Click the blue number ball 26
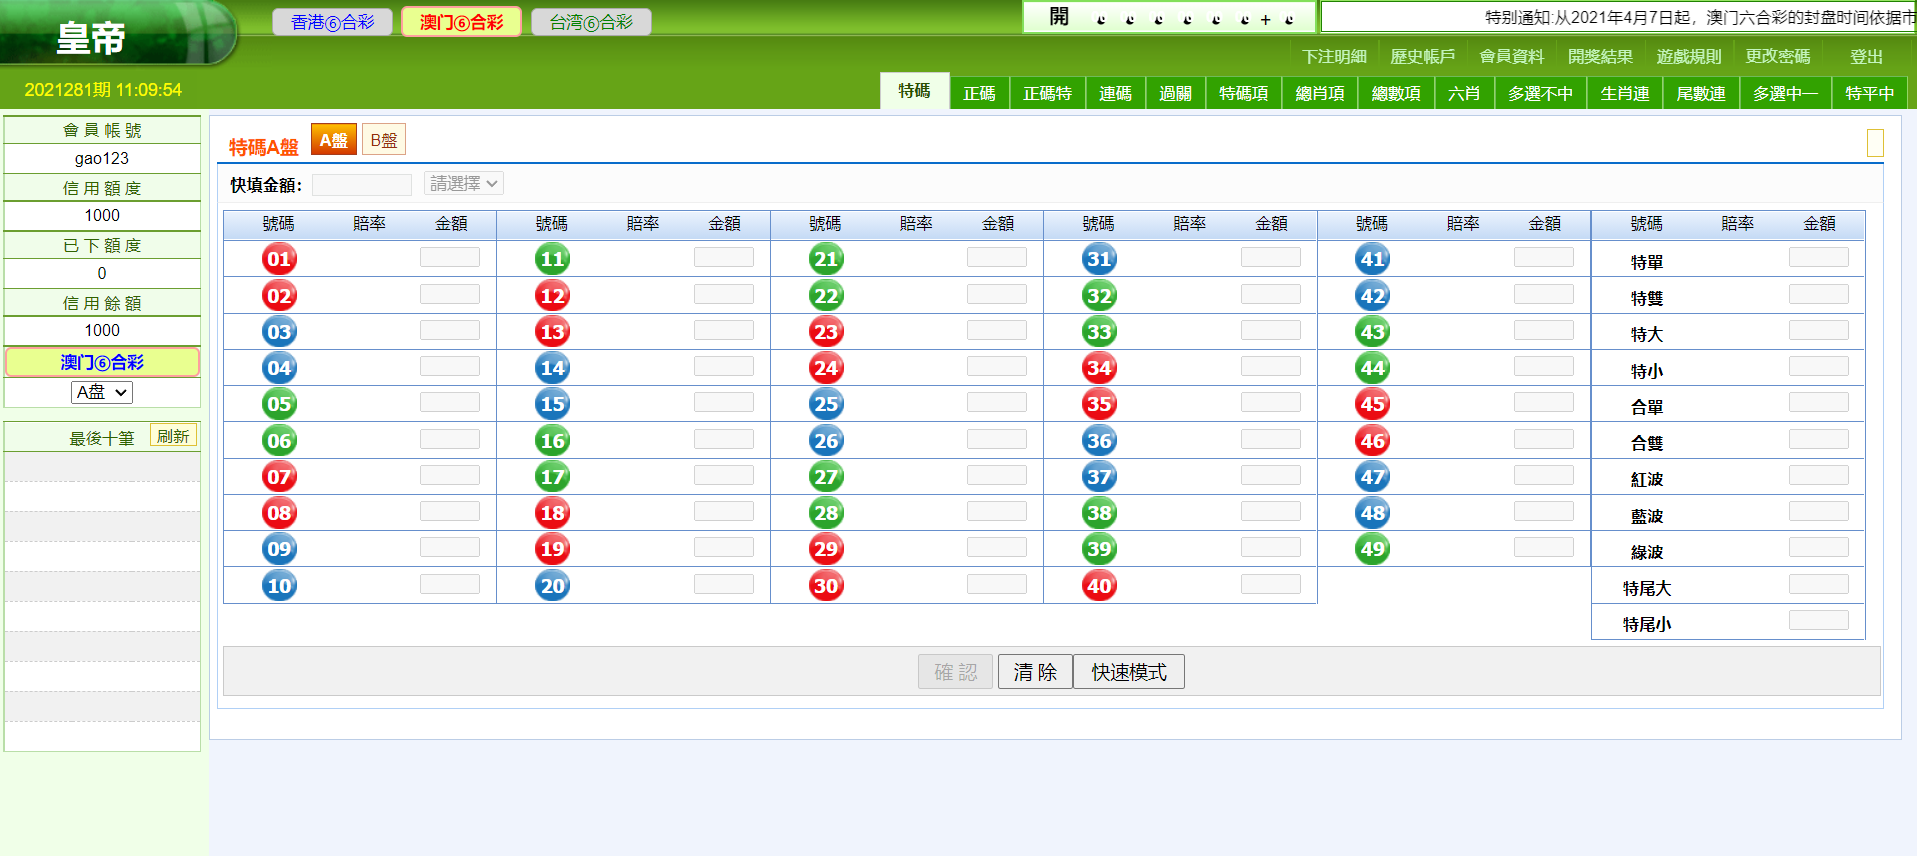The width and height of the screenshot is (1917, 856). tap(826, 441)
